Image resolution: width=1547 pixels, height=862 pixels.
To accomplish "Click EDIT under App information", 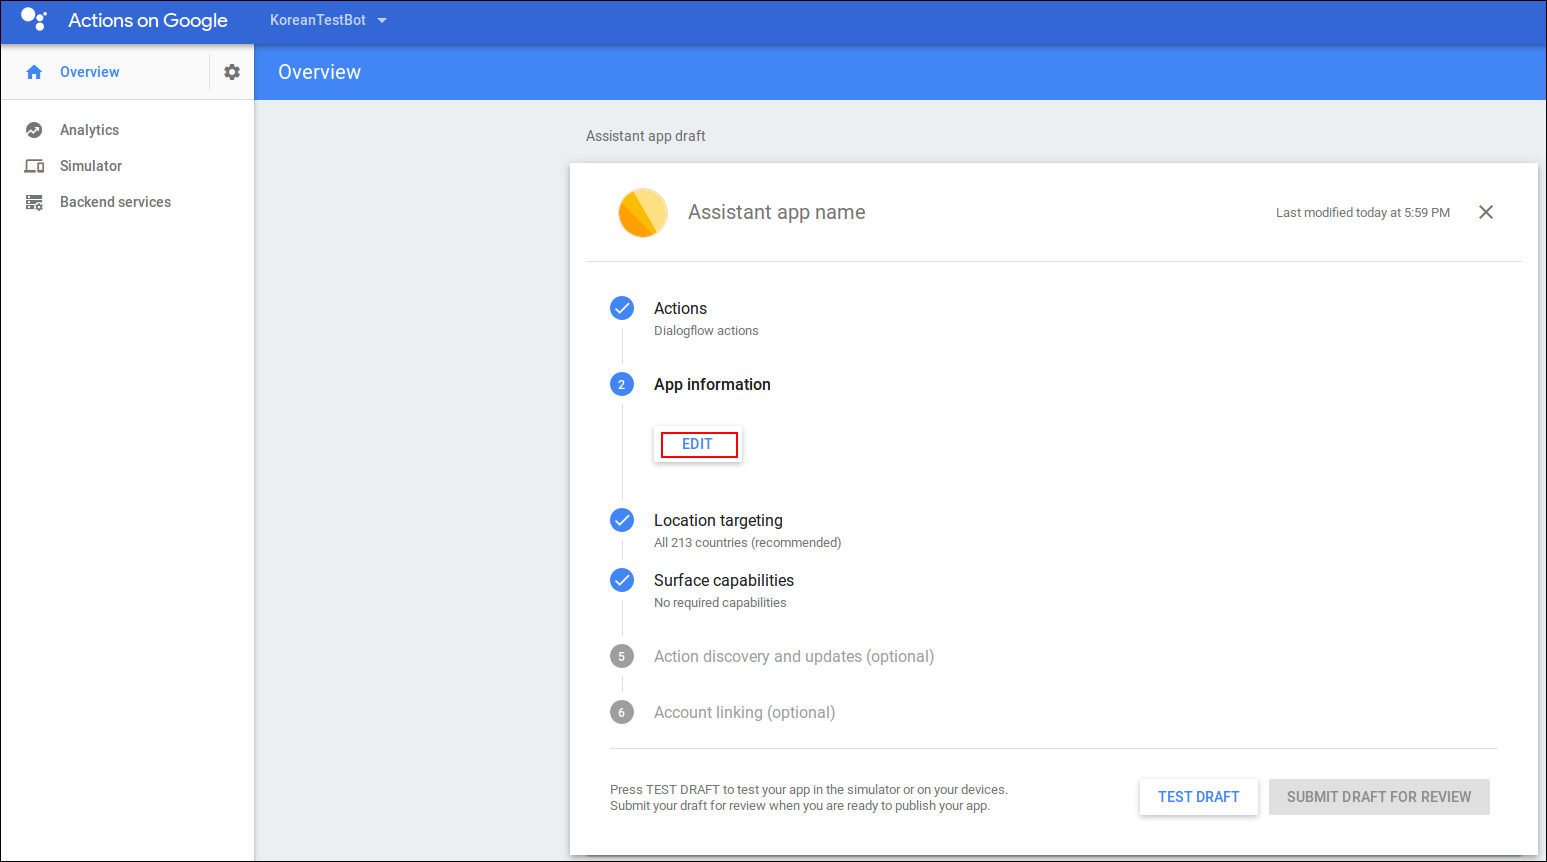I will click(x=698, y=444).
